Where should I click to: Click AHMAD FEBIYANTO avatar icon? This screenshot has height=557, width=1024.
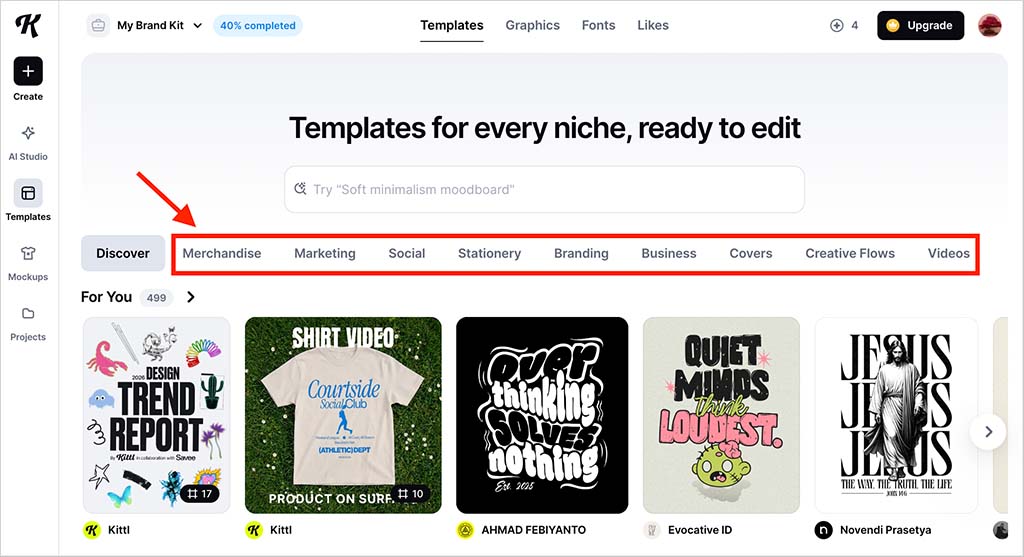[465, 530]
